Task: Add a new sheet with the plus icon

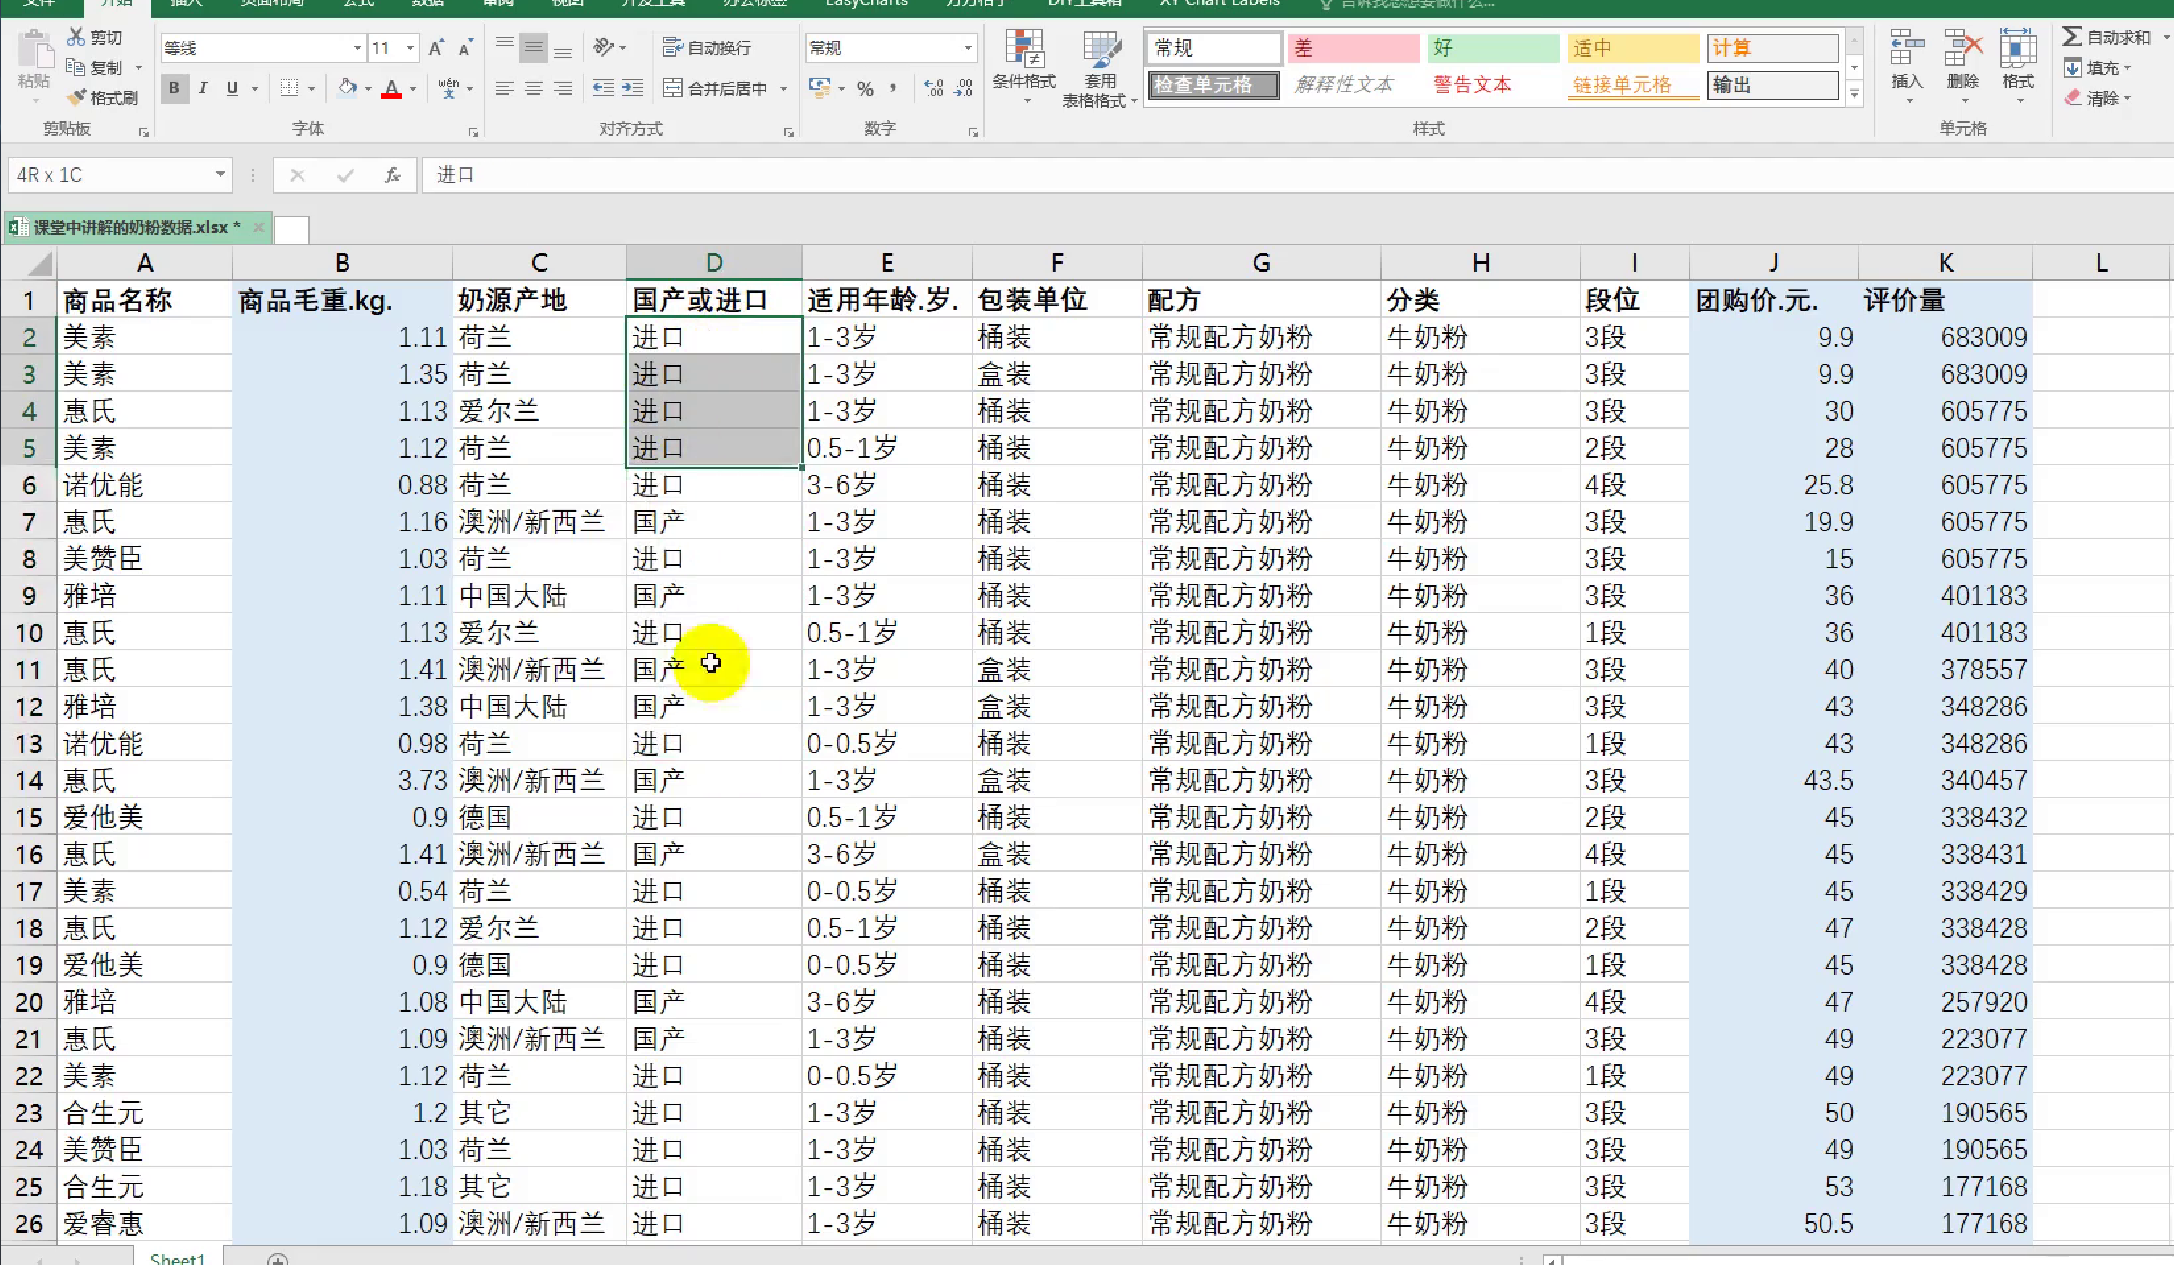Action: pyautogui.click(x=278, y=1259)
